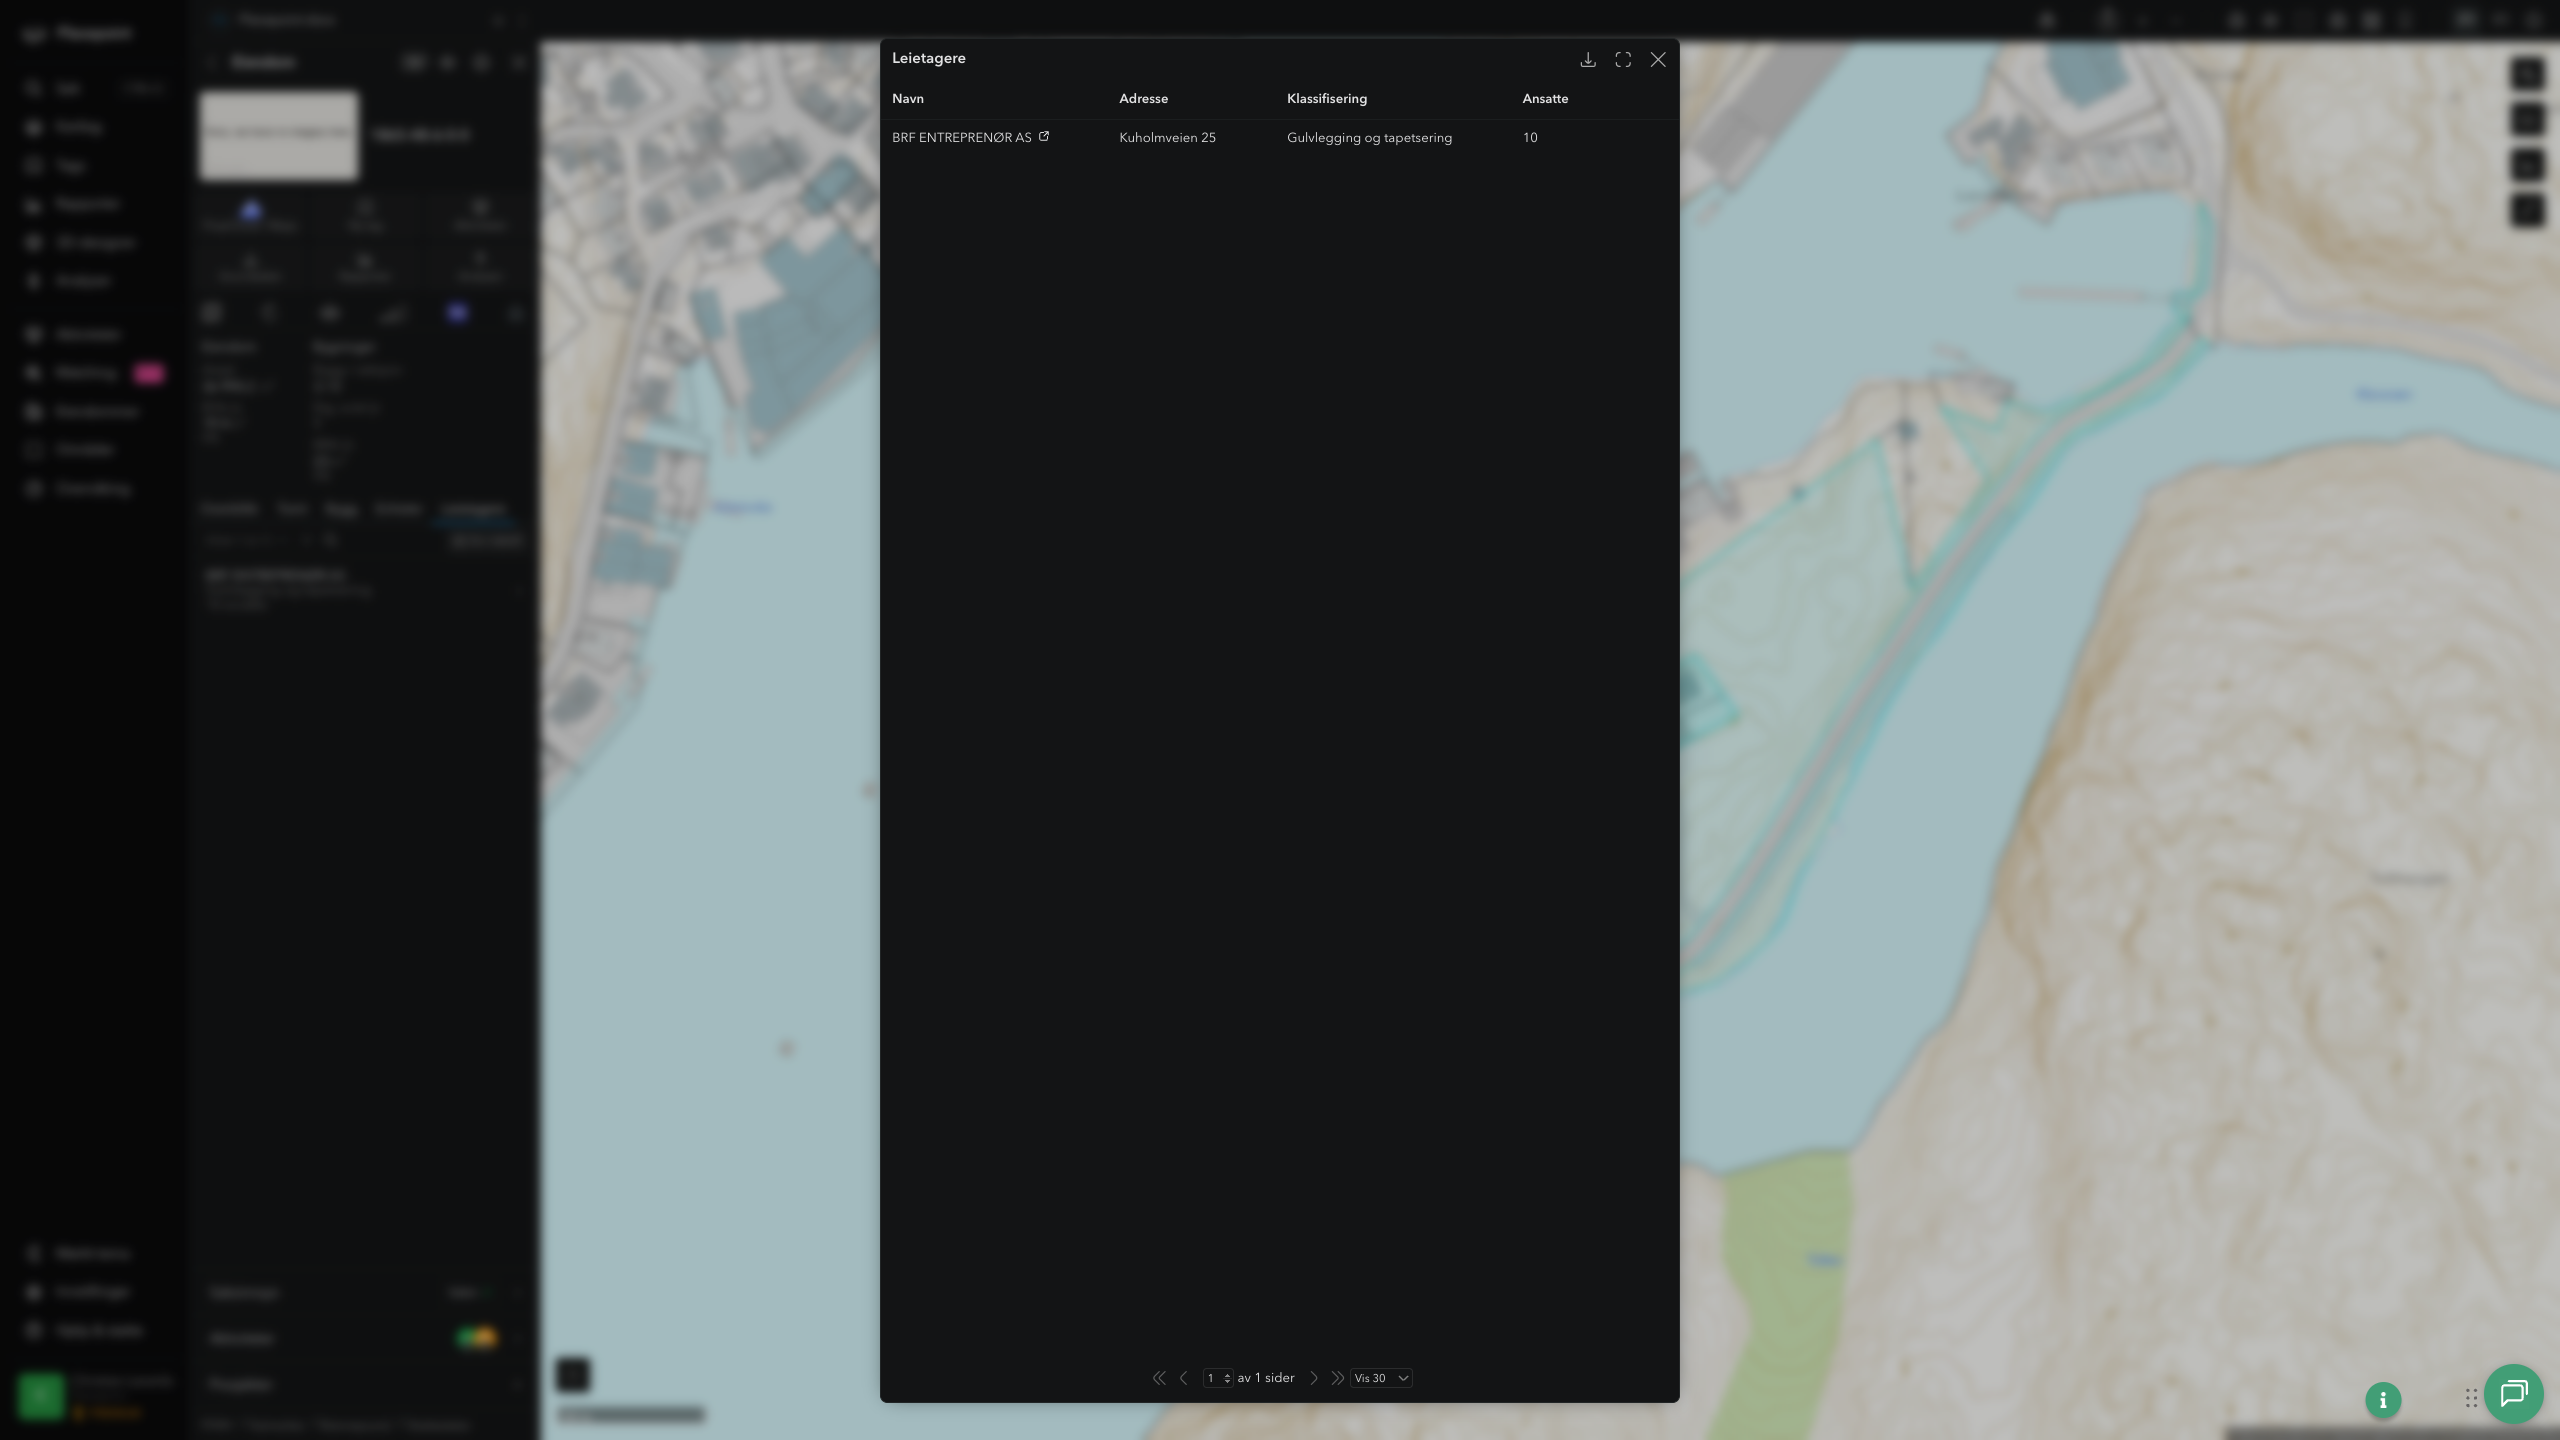2560x1440 pixels.
Task: Expand the Leietagere dialog to fullscreen
Action: pos(1623,60)
